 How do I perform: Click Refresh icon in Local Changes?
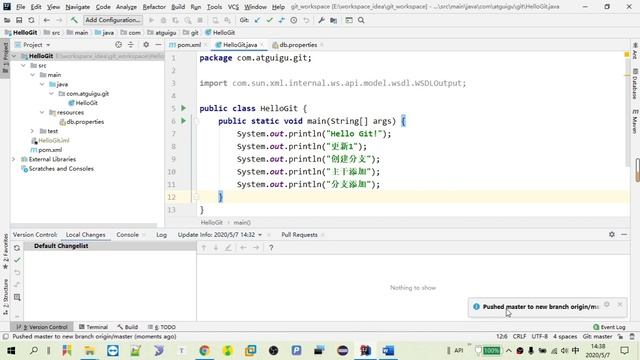pyautogui.click(x=17, y=248)
